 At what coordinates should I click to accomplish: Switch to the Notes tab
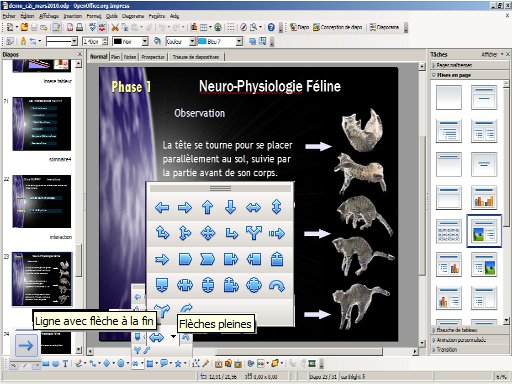[130, 57]
